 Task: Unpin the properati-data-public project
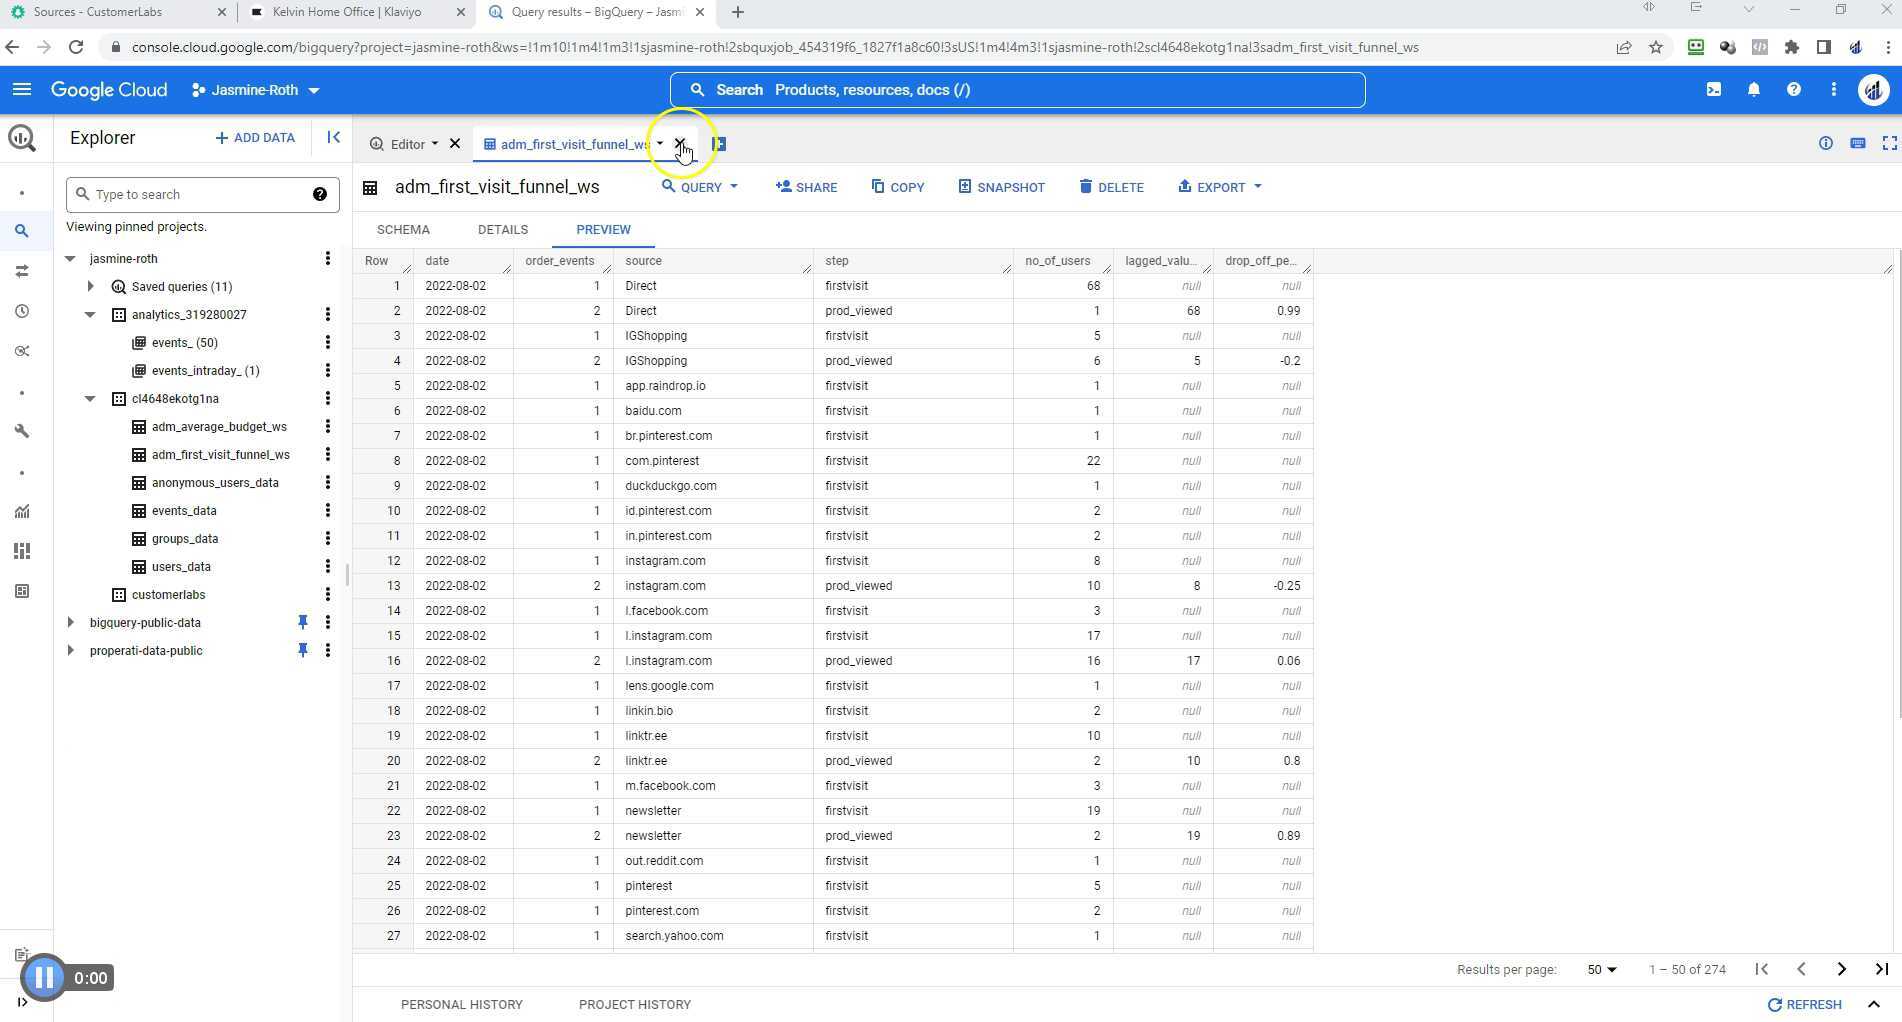coord(303,650)
